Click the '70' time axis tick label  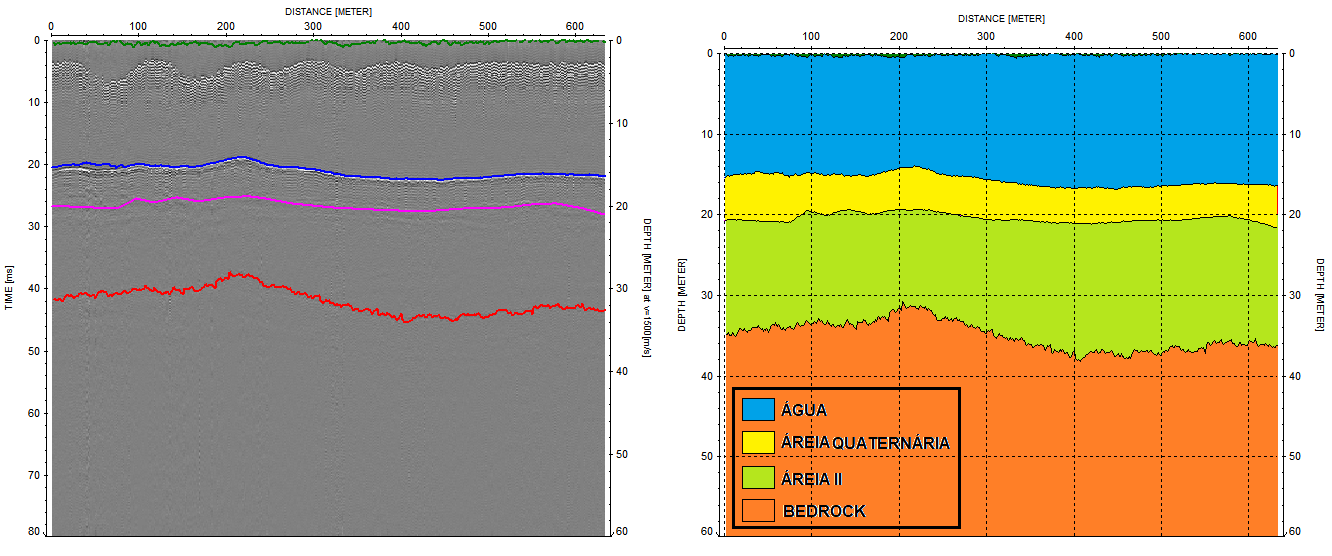(x=33, y=474)
